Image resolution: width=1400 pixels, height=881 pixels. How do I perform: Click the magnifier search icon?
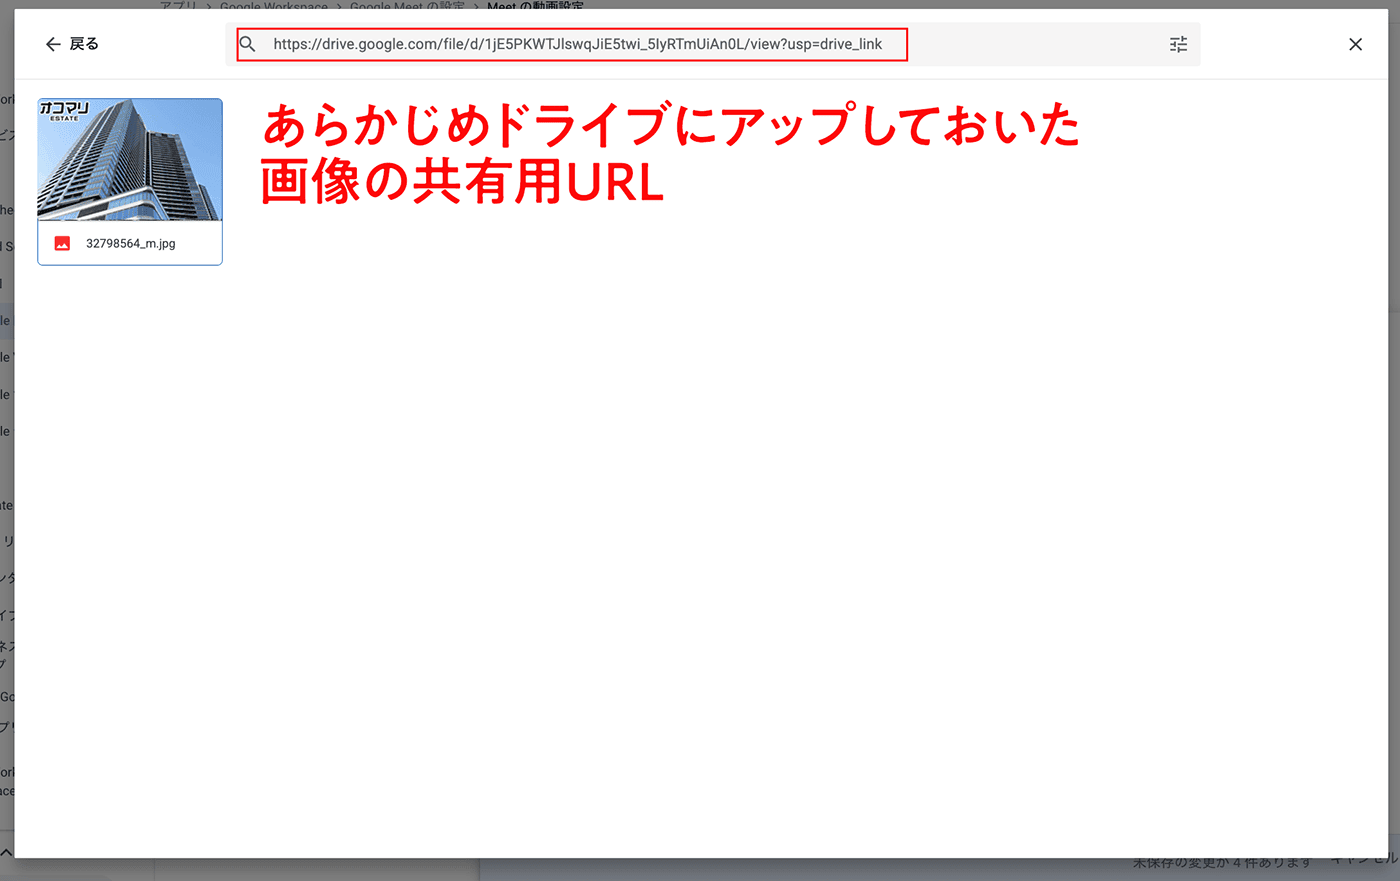coord(248,44)
